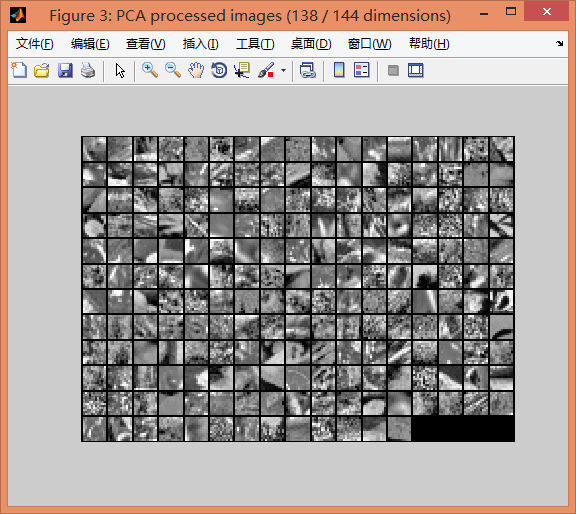Click the Hide Plot Tools icon
Screen dimensions: 576x514
[x=393, y=70]
